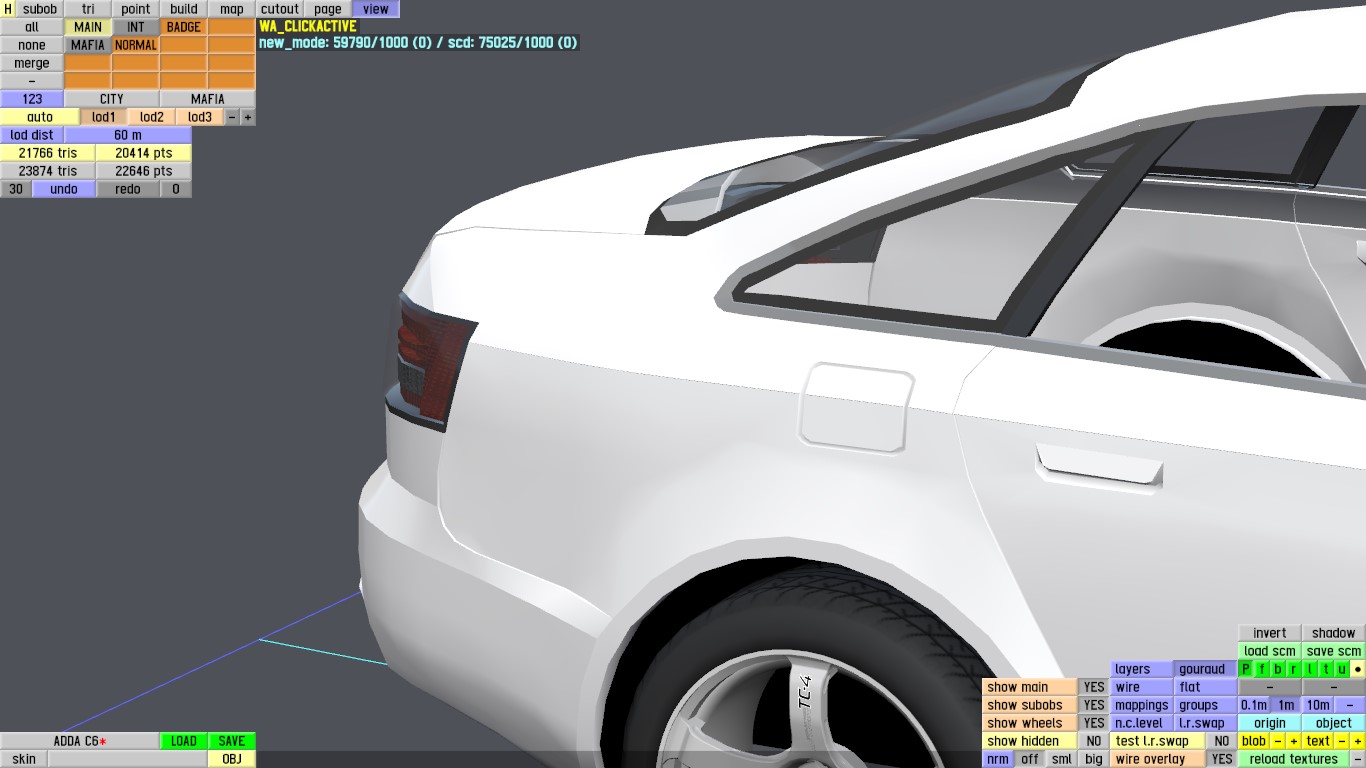This screenshot has height=768, width=1366.
Task: Show all layers with the all button
Action: pos(32,27)
